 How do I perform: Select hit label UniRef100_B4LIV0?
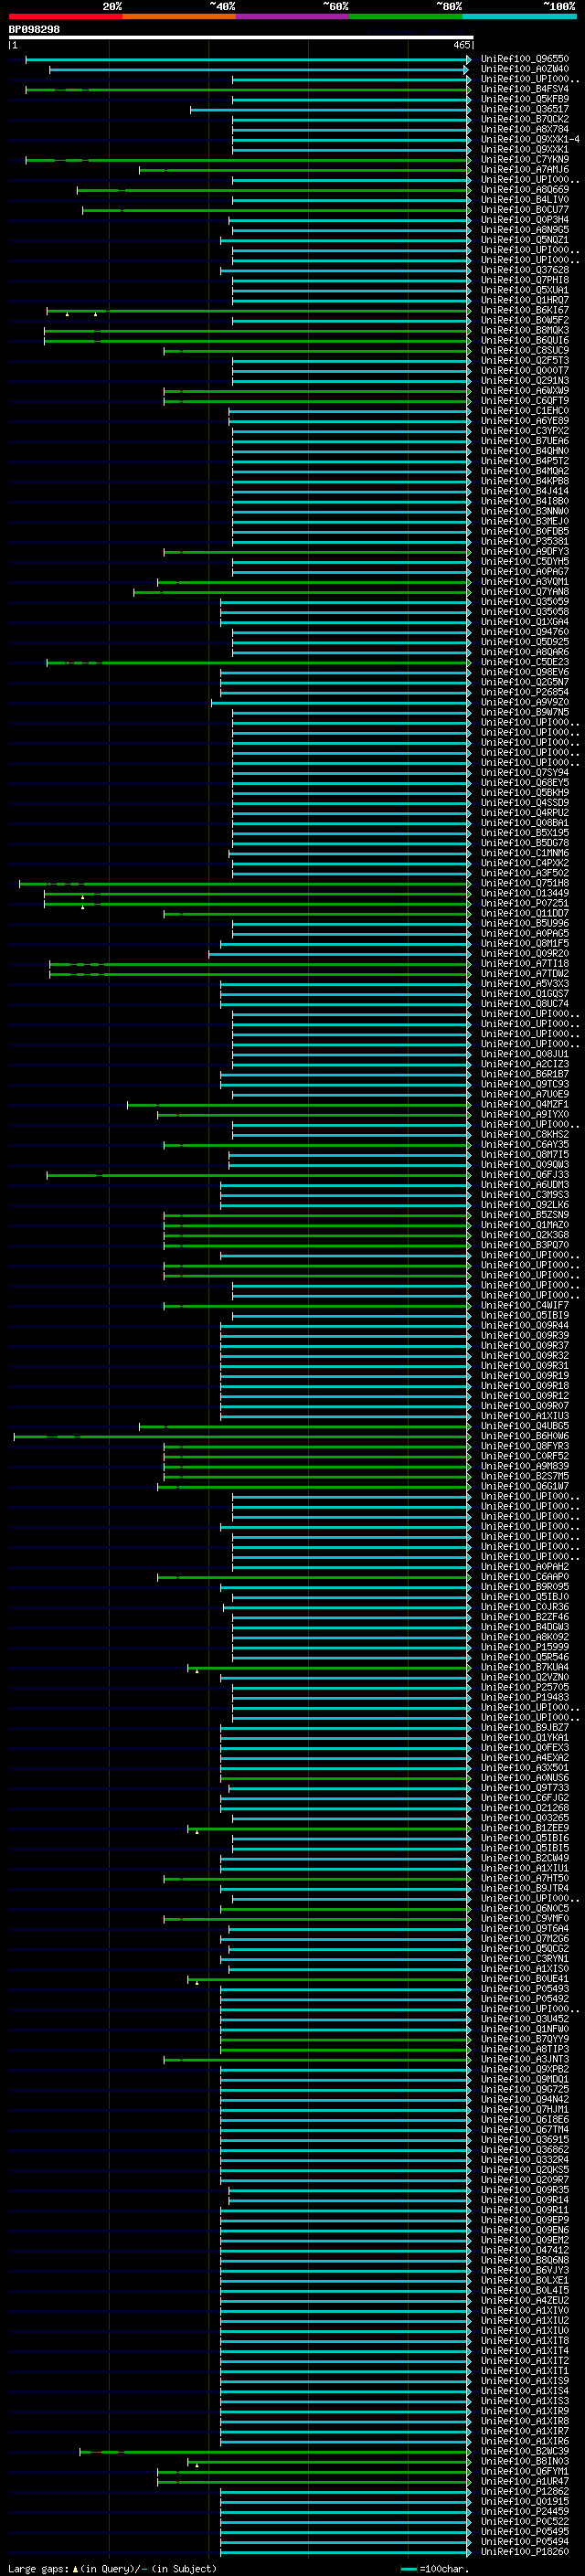[x=525, y=200]
